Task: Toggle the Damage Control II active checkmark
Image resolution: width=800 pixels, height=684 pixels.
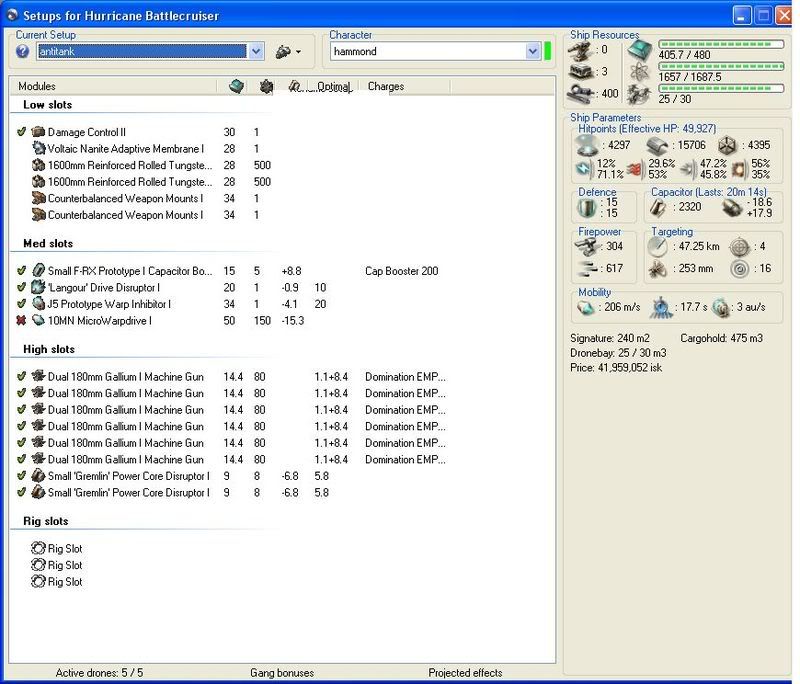Action: point(21,132)
